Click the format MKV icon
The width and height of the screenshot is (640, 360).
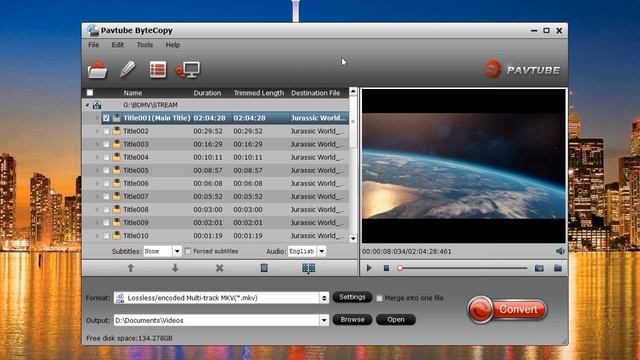[120, 298]
